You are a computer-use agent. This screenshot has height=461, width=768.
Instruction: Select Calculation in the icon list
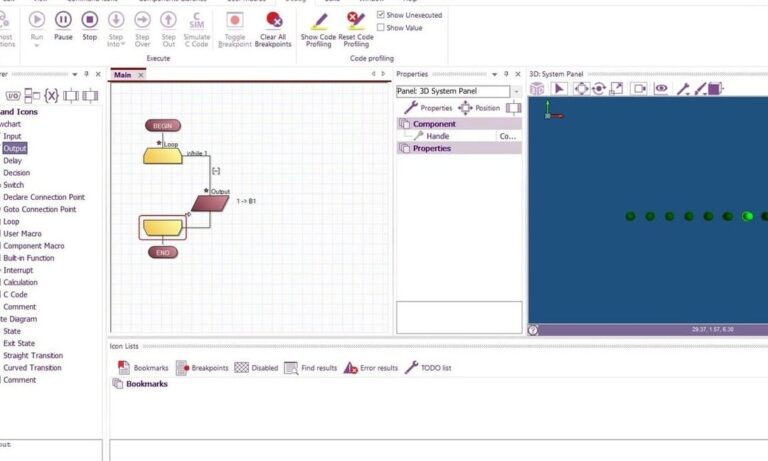(20, 282)
